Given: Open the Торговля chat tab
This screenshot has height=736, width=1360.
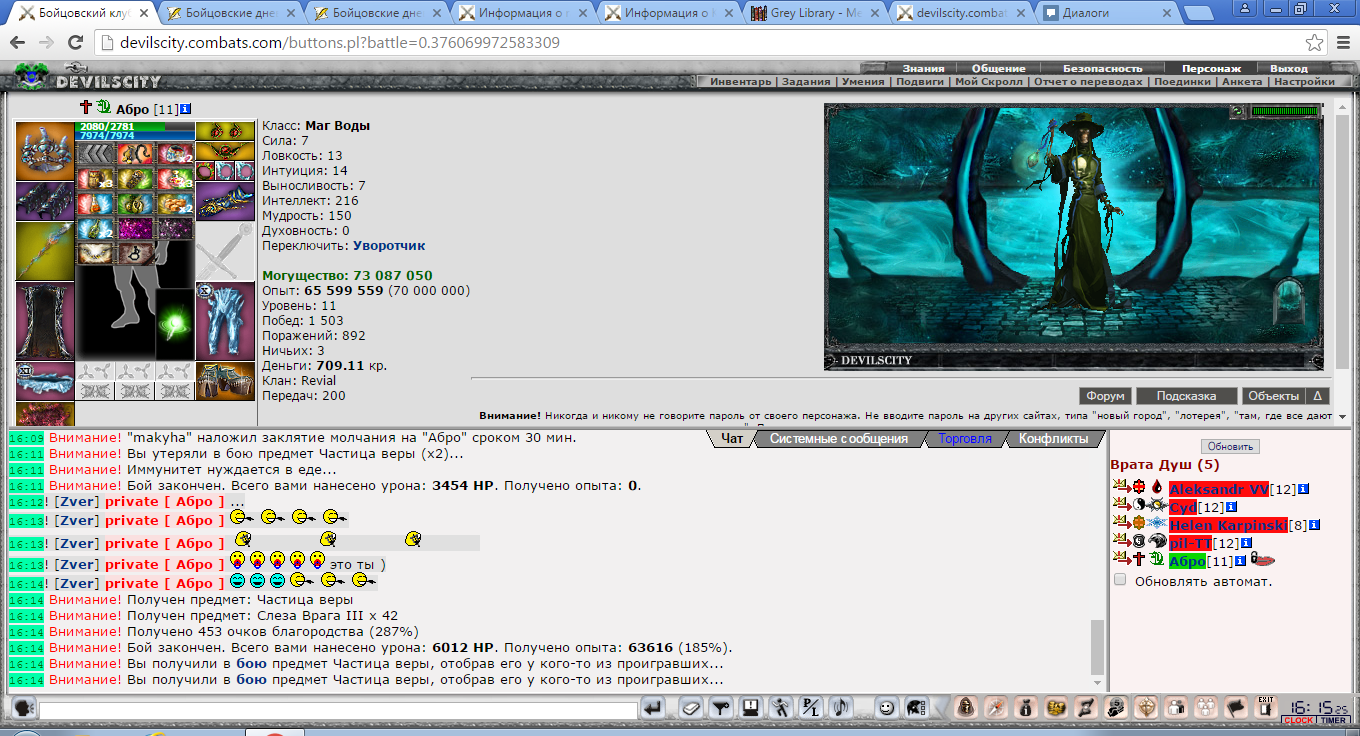Looking at the screenshot, I should (x=965, y=439).
